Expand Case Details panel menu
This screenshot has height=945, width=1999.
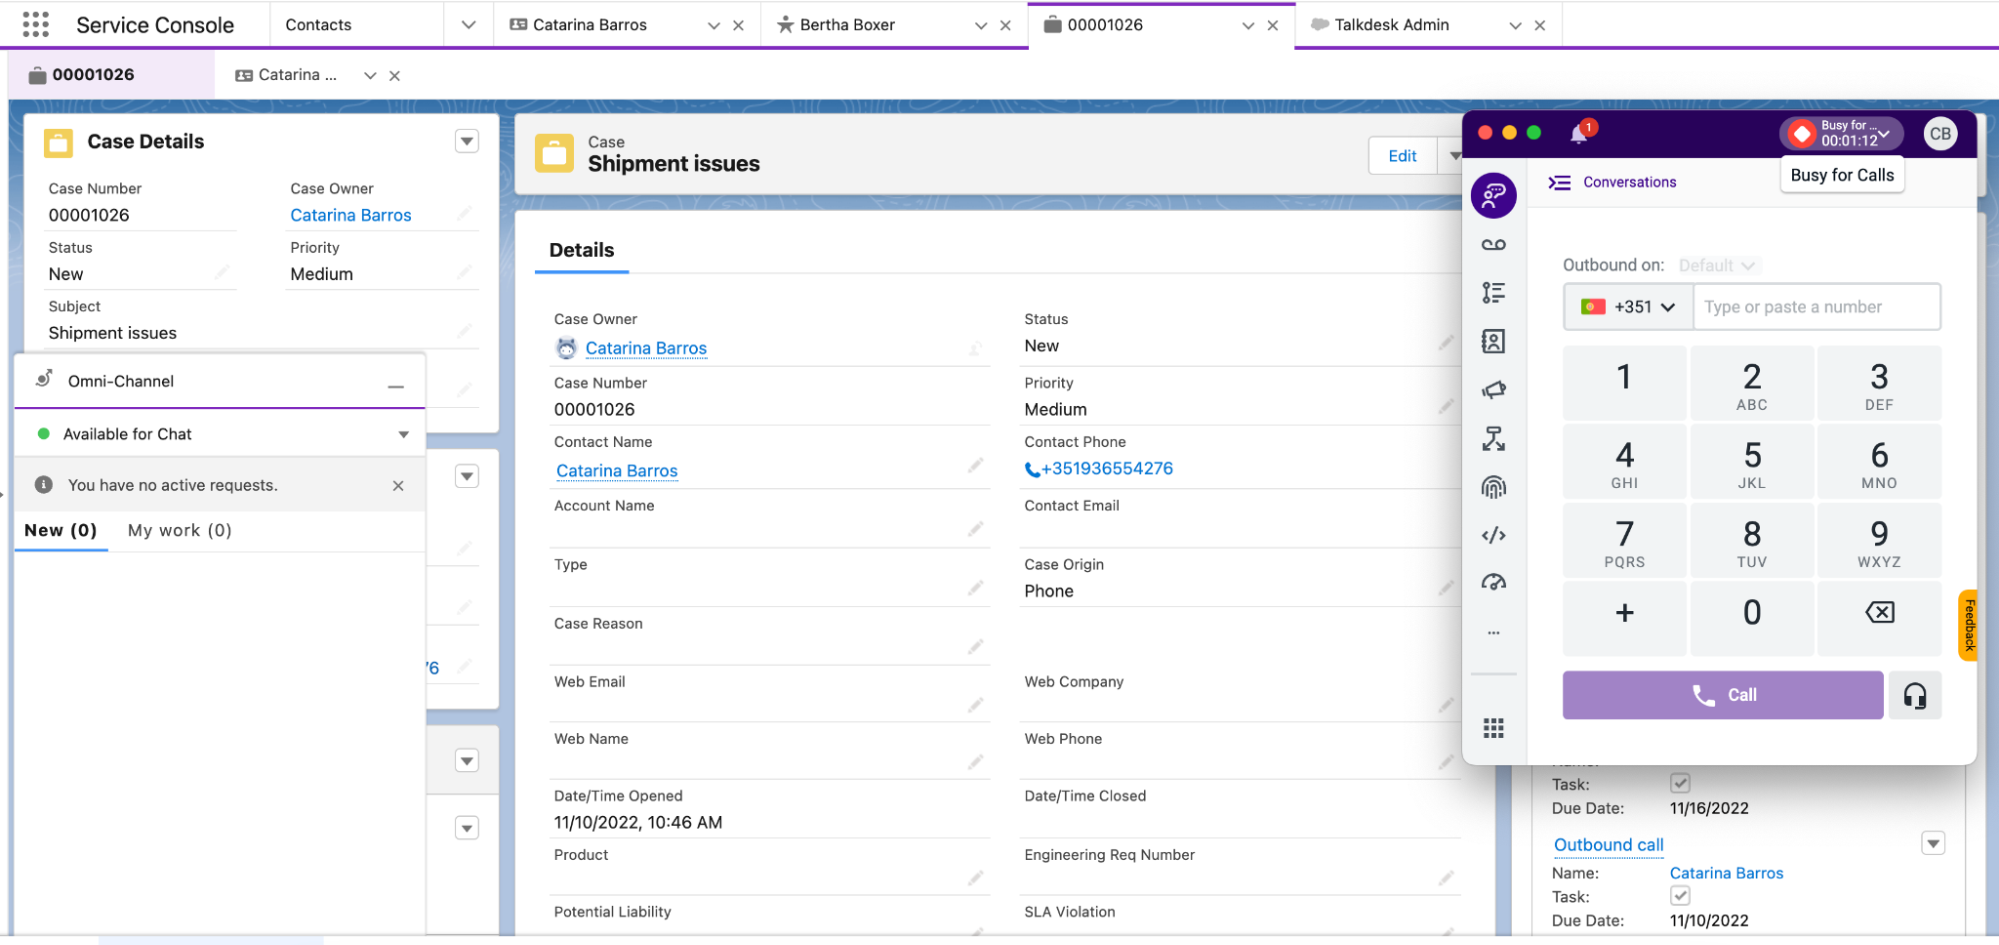point(467,141)
